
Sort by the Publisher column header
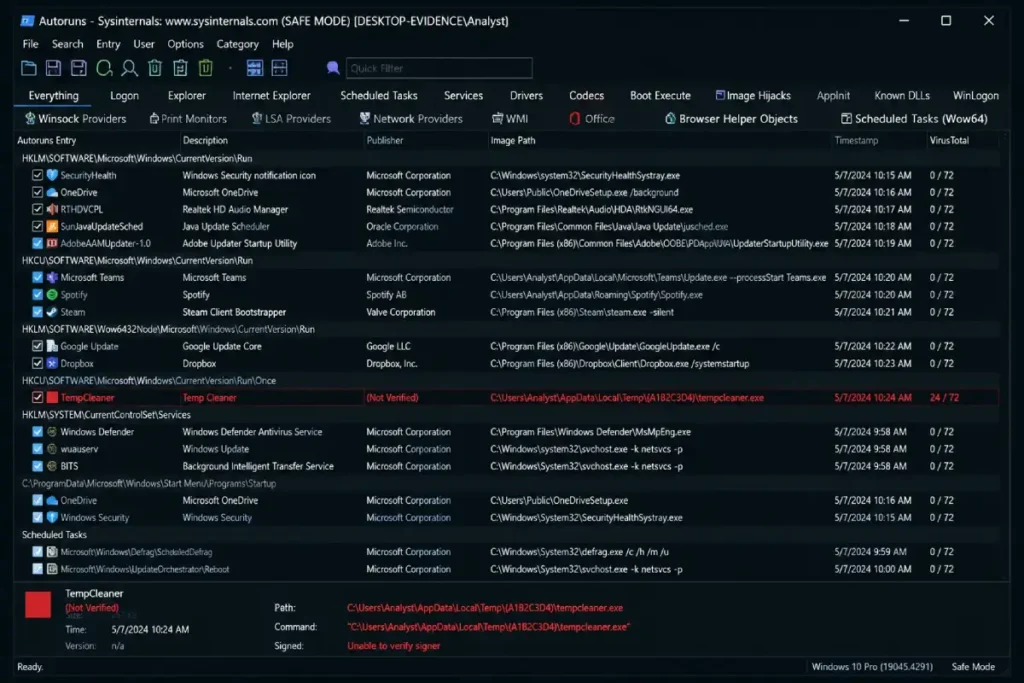[385, 140]
